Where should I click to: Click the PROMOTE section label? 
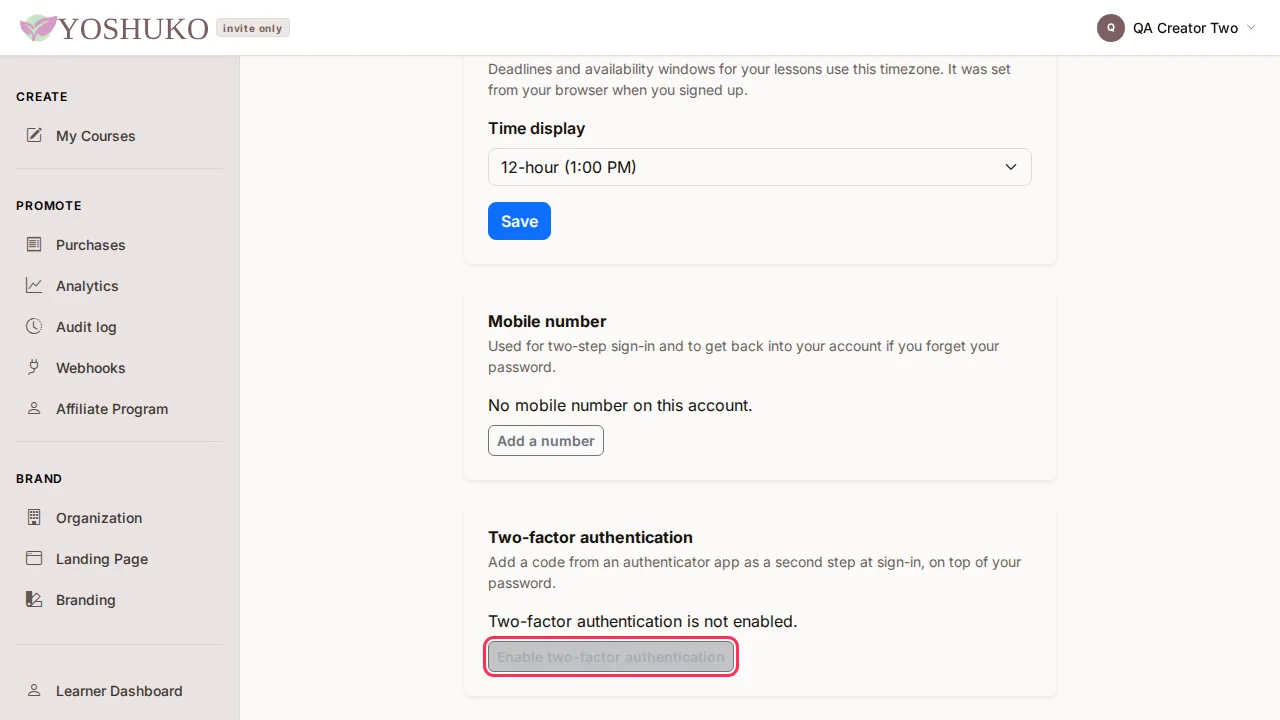tap(49, 206)
